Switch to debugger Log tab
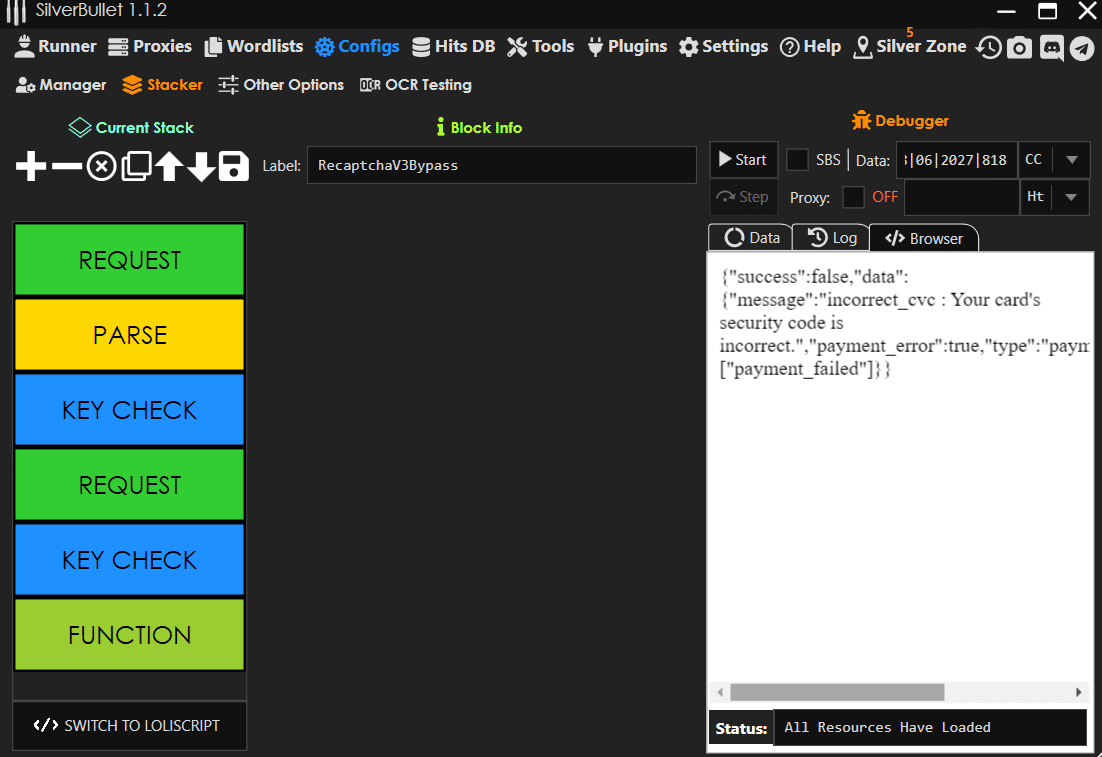Viewport: 1102px width, 757px height. [x=831, y=238]
